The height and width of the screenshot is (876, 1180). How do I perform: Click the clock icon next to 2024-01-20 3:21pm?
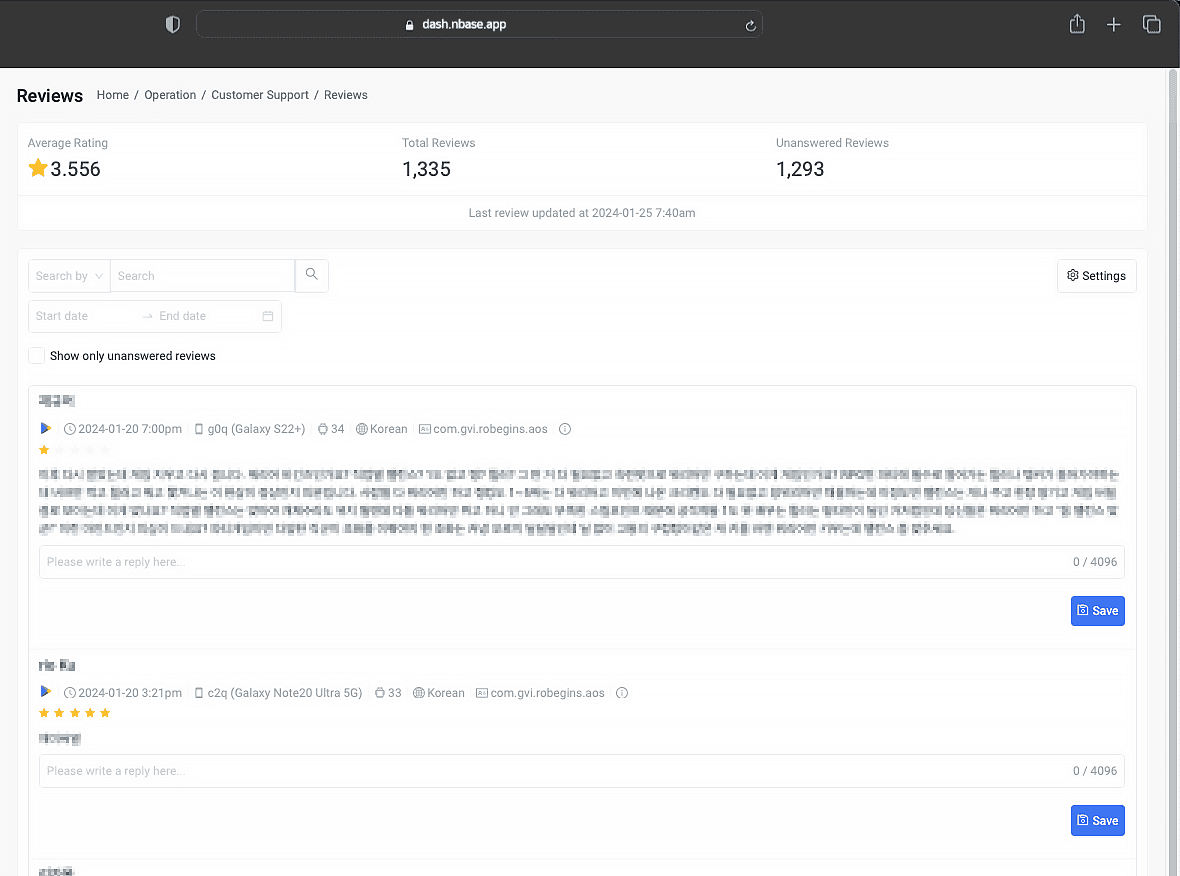[x=69, y=692]
